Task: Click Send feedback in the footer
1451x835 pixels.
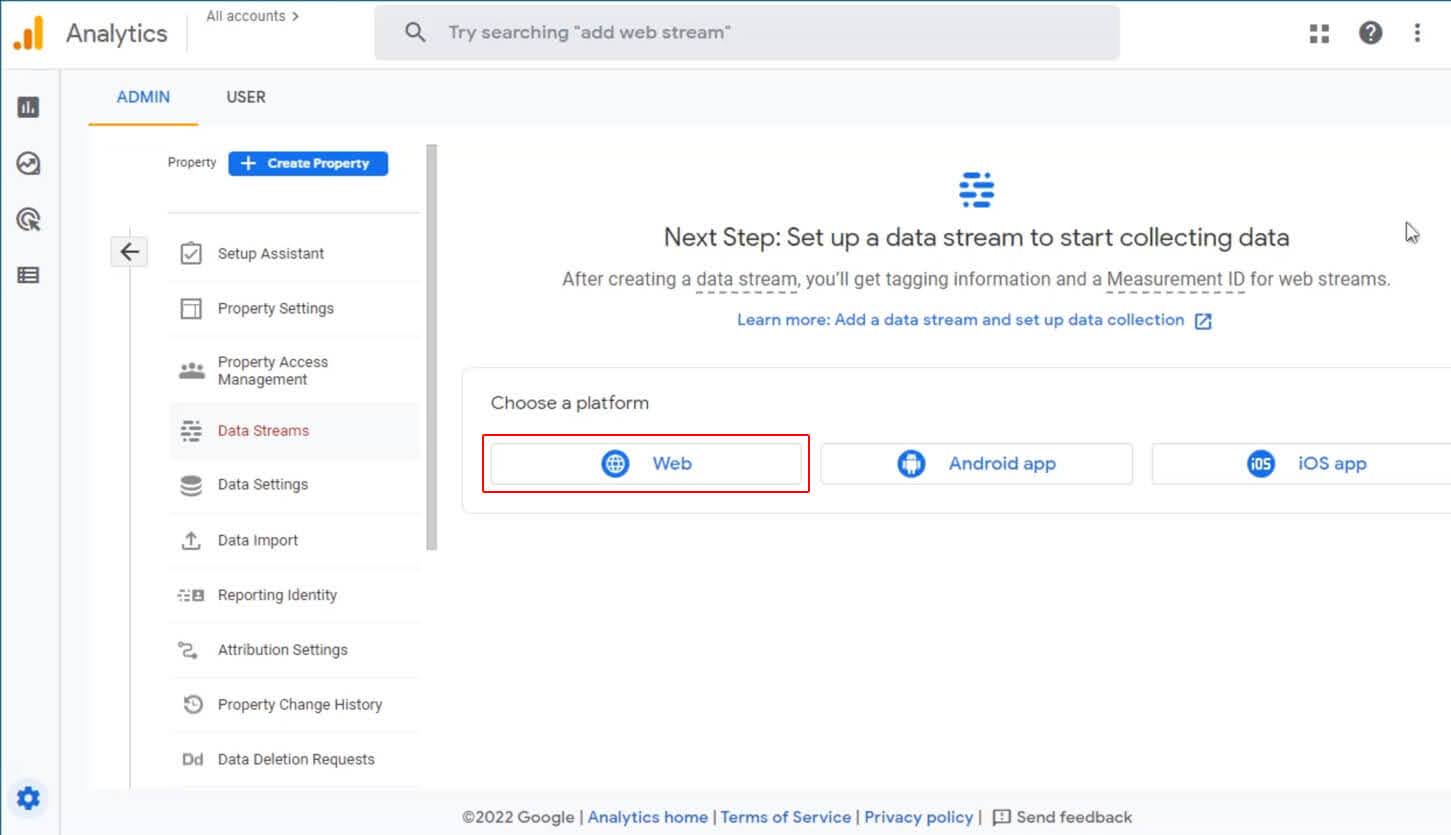Action: [x=1074, y=818]
